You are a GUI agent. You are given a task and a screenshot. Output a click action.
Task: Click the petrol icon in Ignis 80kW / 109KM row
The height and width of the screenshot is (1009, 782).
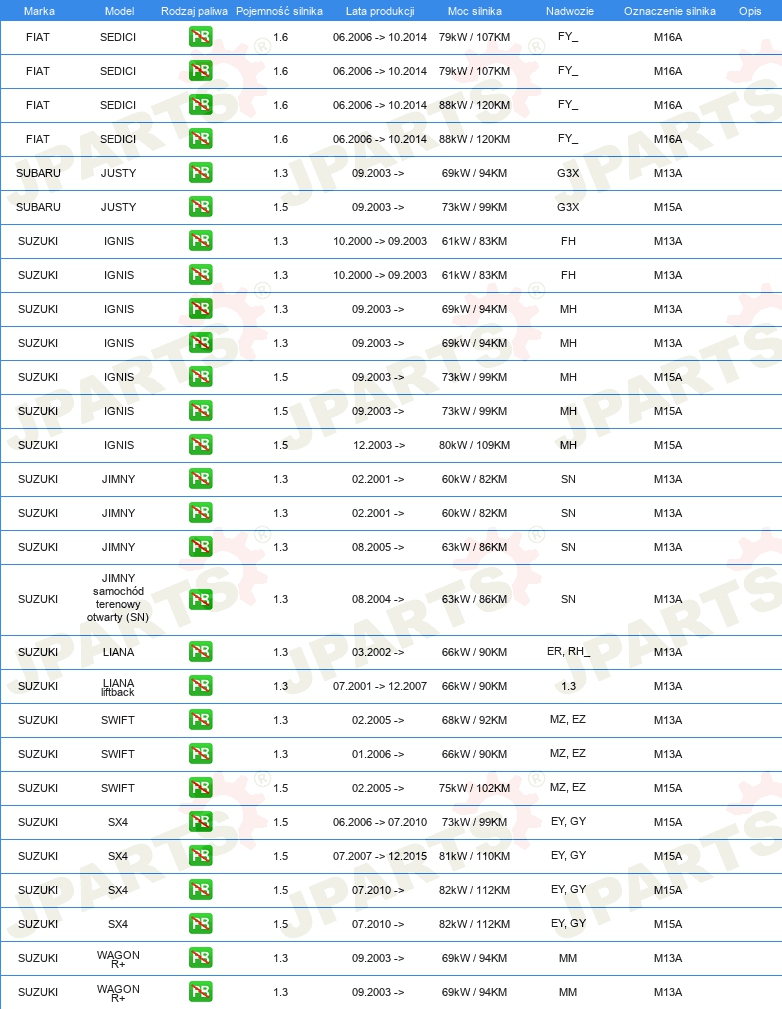point(201,445)
